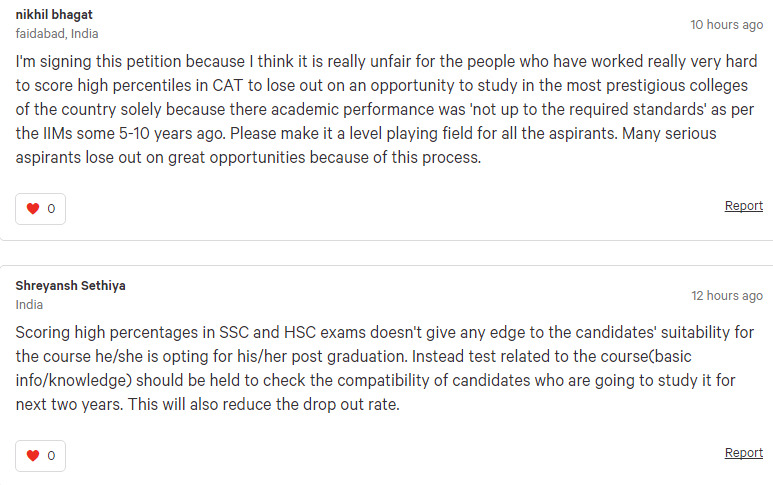This screenshot has height=485, width=773.
Task: Click the "10 hours ago" timestamp
Action: (x=727, y=25)
